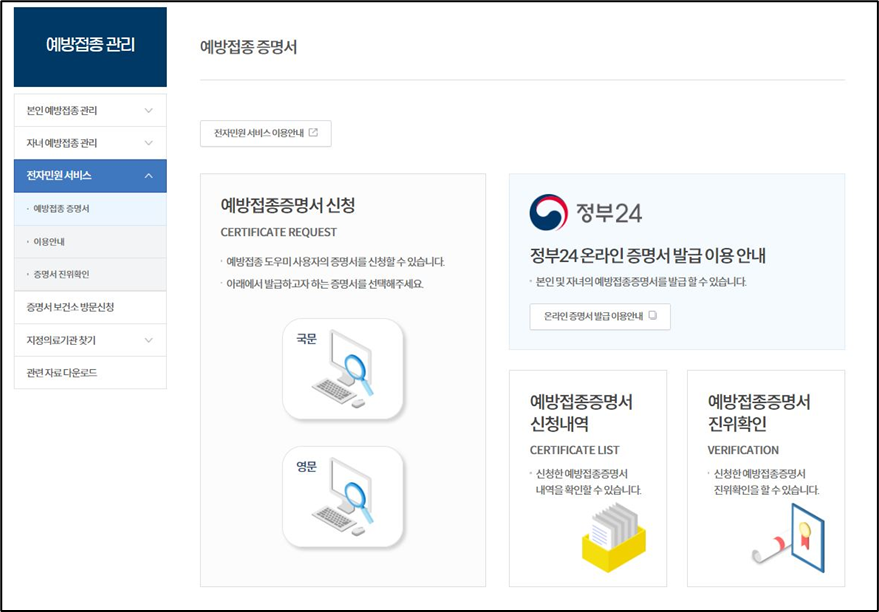Click 정부24 온라인 증명서 발급 이용 안내 heading
Screen dimensions: 879x612
coord(647,256)
